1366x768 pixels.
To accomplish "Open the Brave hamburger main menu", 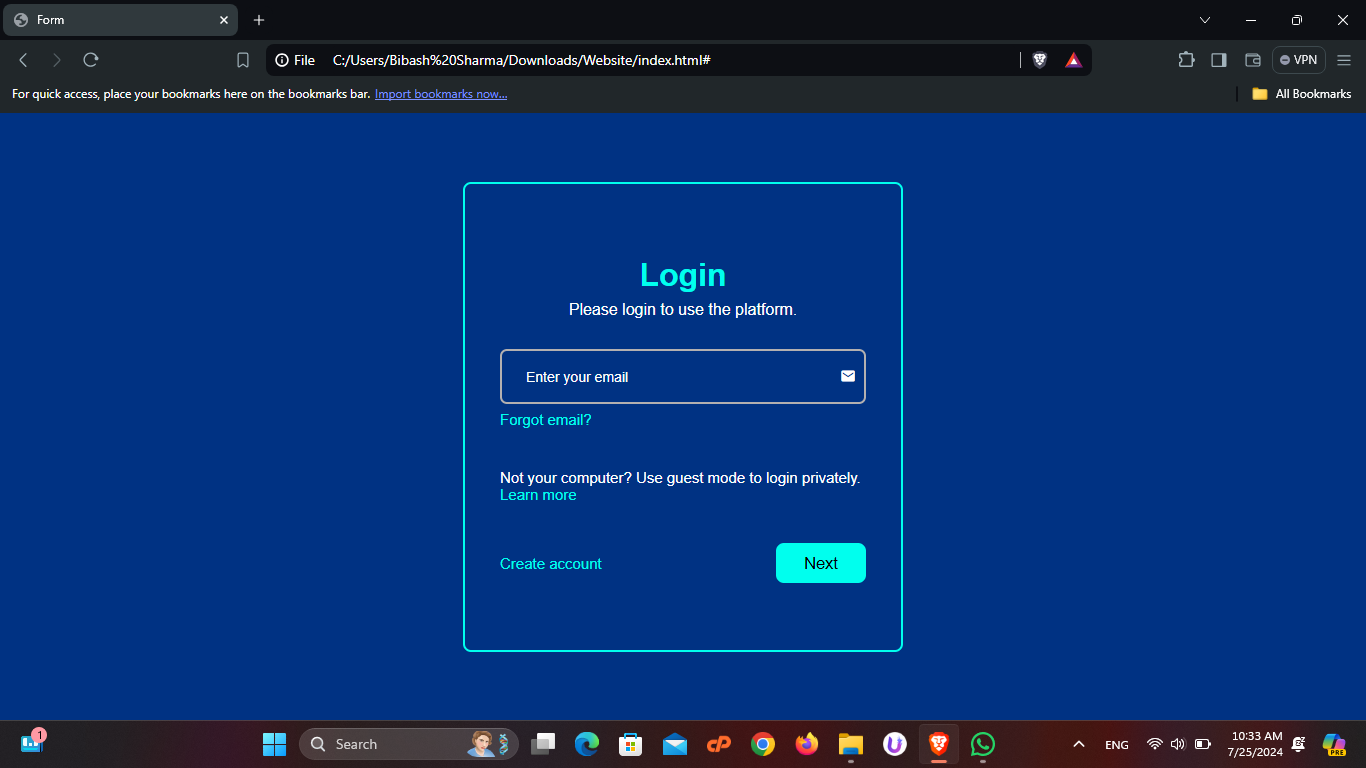I will click(x=1344, y=60).
